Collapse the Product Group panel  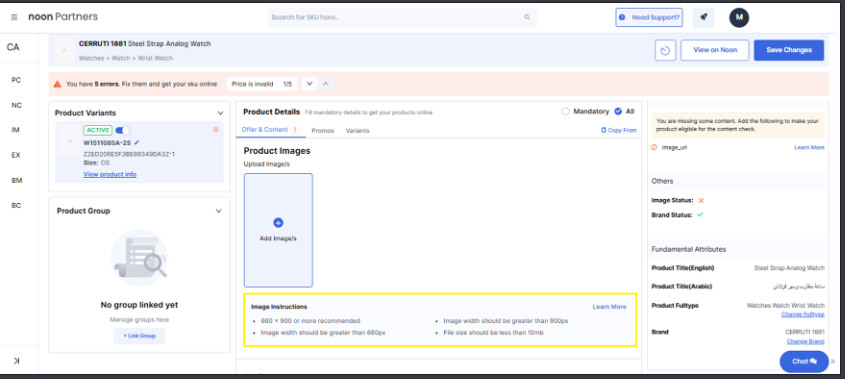tap(218, 211)
